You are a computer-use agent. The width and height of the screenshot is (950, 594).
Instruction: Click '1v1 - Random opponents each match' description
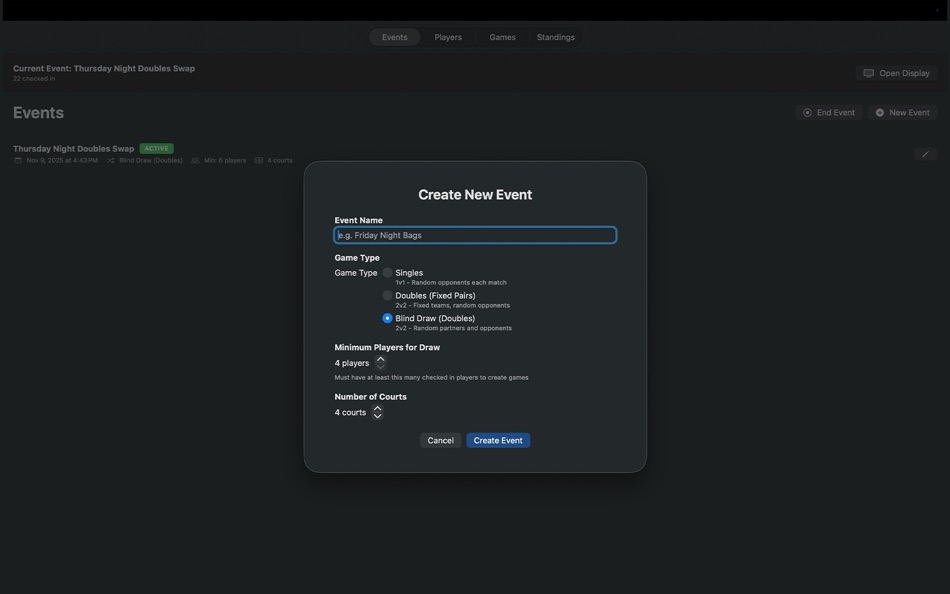(x=451, y=282)
